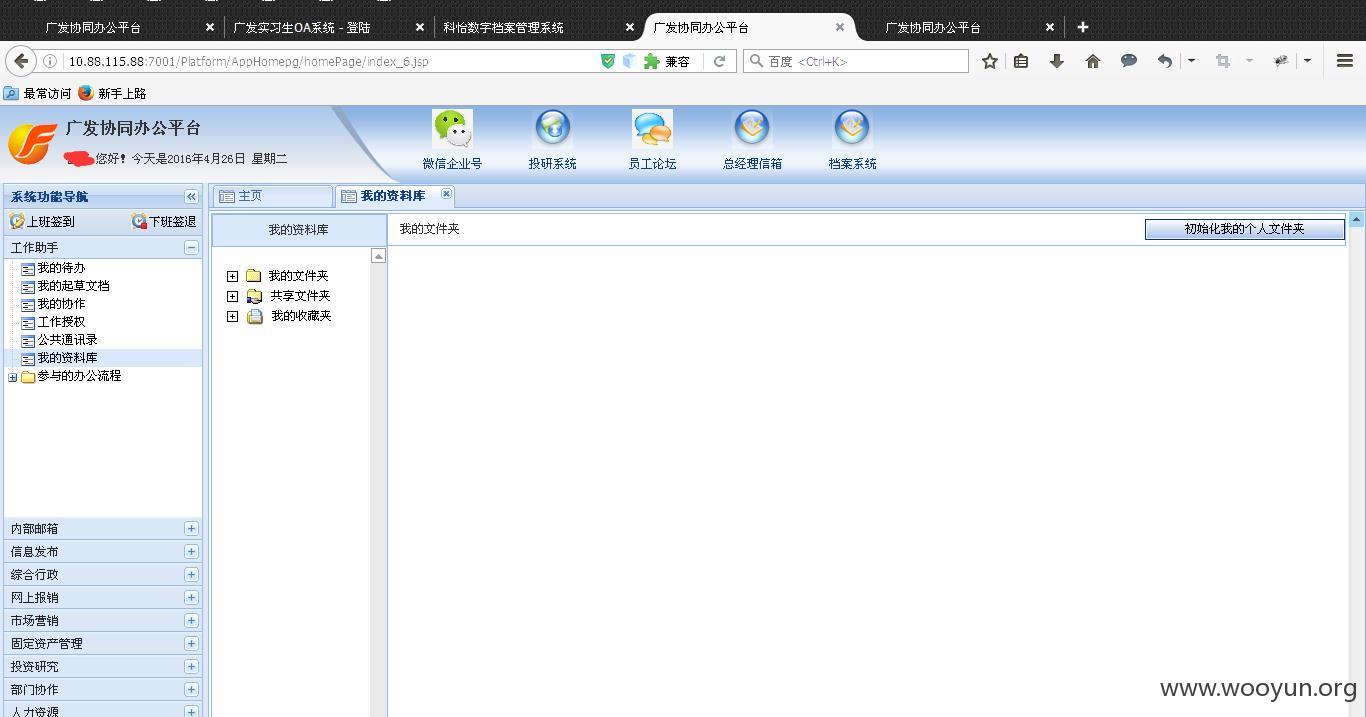
Task: Expand the 共享文件夹 tree node
Action: (x=233, y=296)
